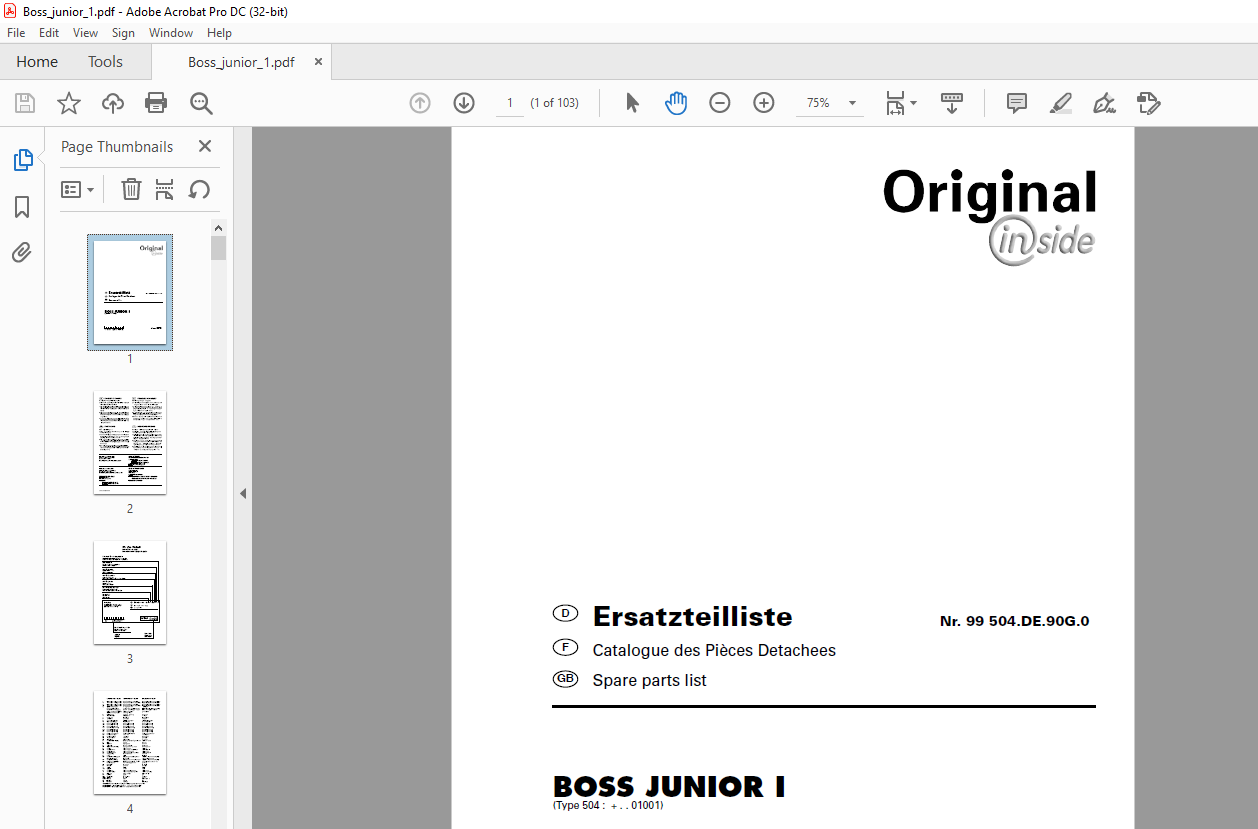
Task: Open the Help menu
Action: click(219, 33)
